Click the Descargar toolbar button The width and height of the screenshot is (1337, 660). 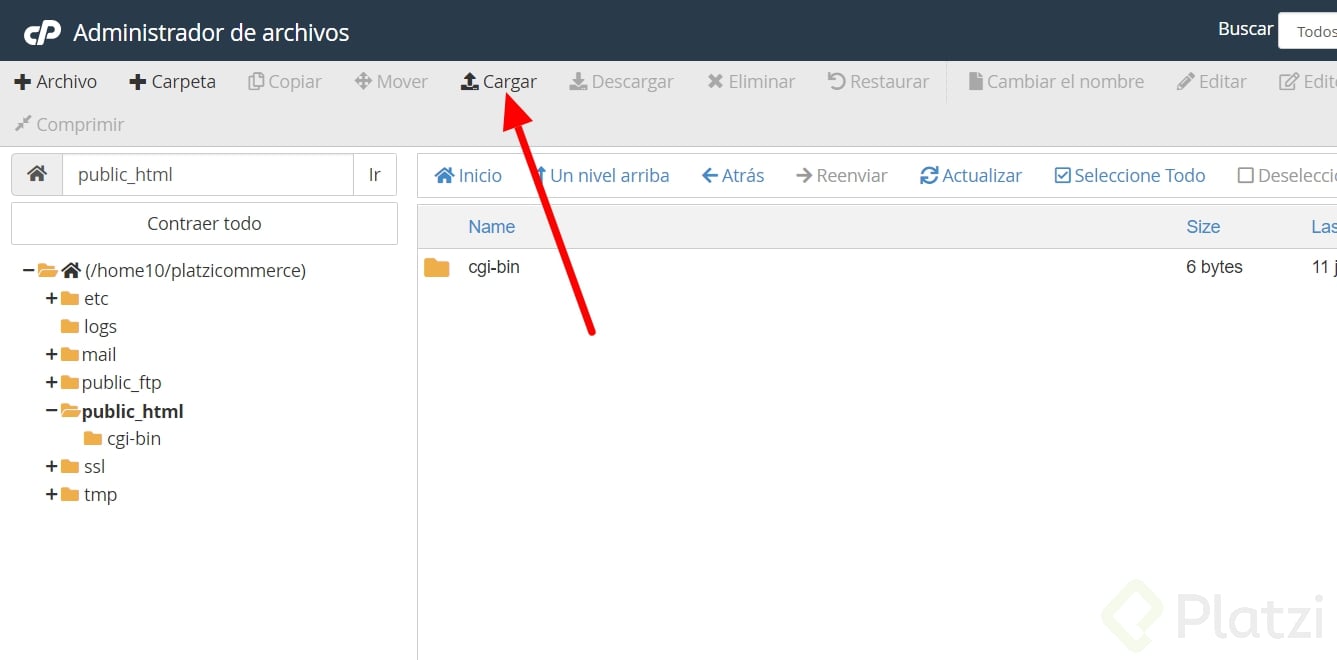coord(621,82)
